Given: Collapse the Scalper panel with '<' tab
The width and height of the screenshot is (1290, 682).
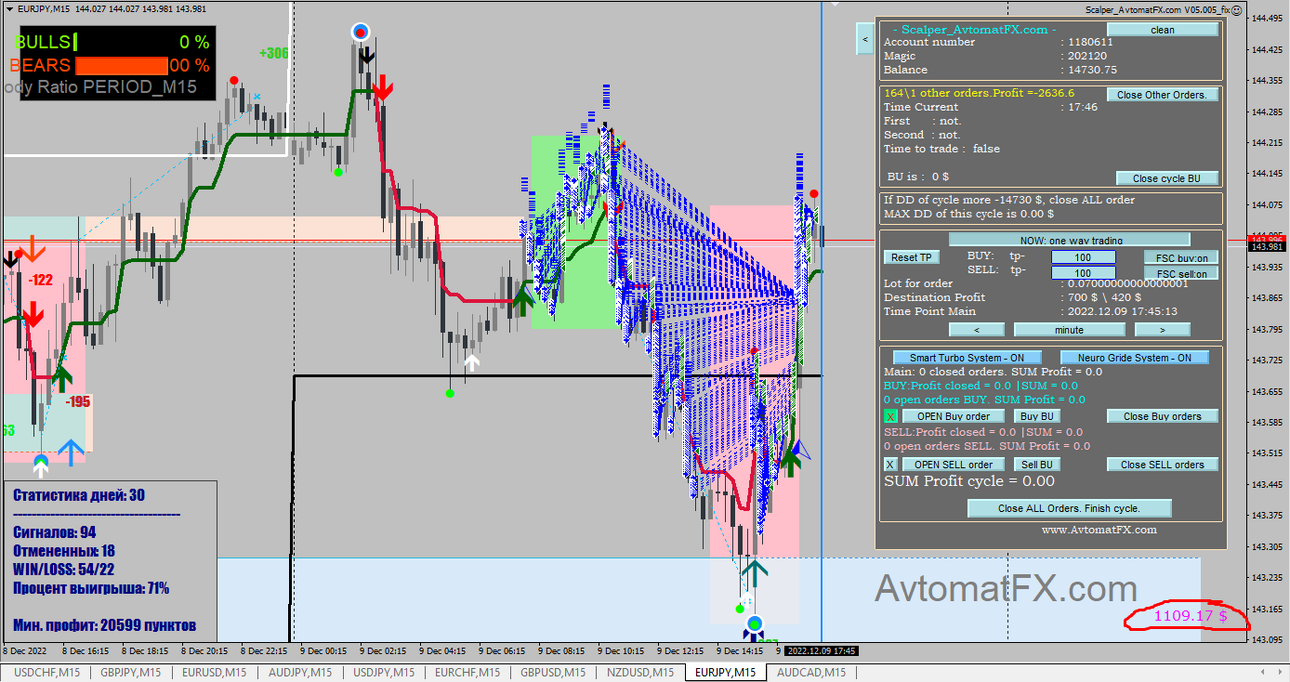Looking at the screenshot, I should (x=865, y=39).
